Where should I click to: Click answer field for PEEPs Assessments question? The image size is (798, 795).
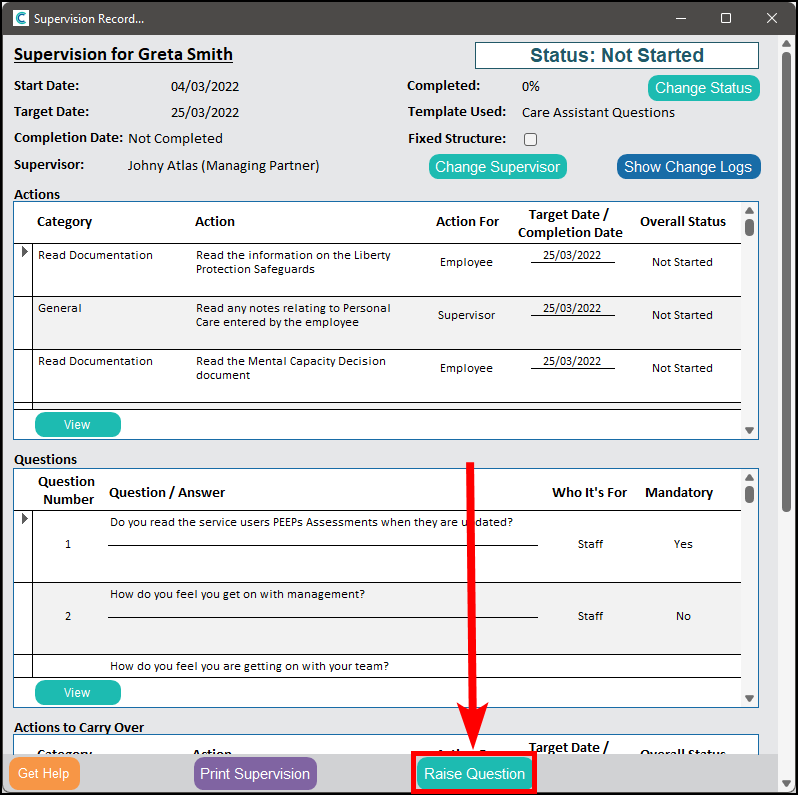(322, 545)
